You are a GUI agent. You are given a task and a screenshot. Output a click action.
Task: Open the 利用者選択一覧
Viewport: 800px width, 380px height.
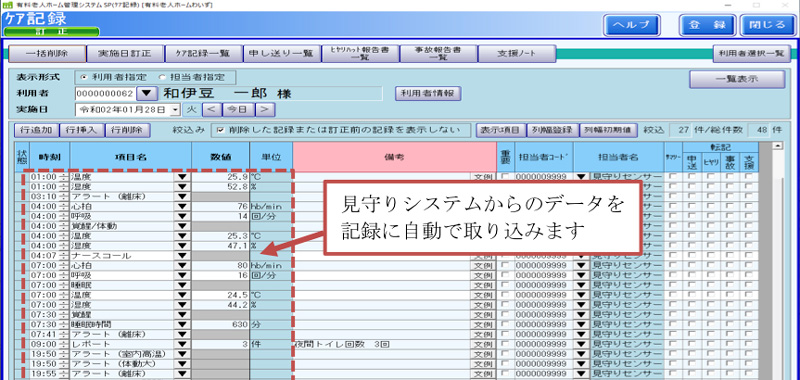(x=752, y=53)
